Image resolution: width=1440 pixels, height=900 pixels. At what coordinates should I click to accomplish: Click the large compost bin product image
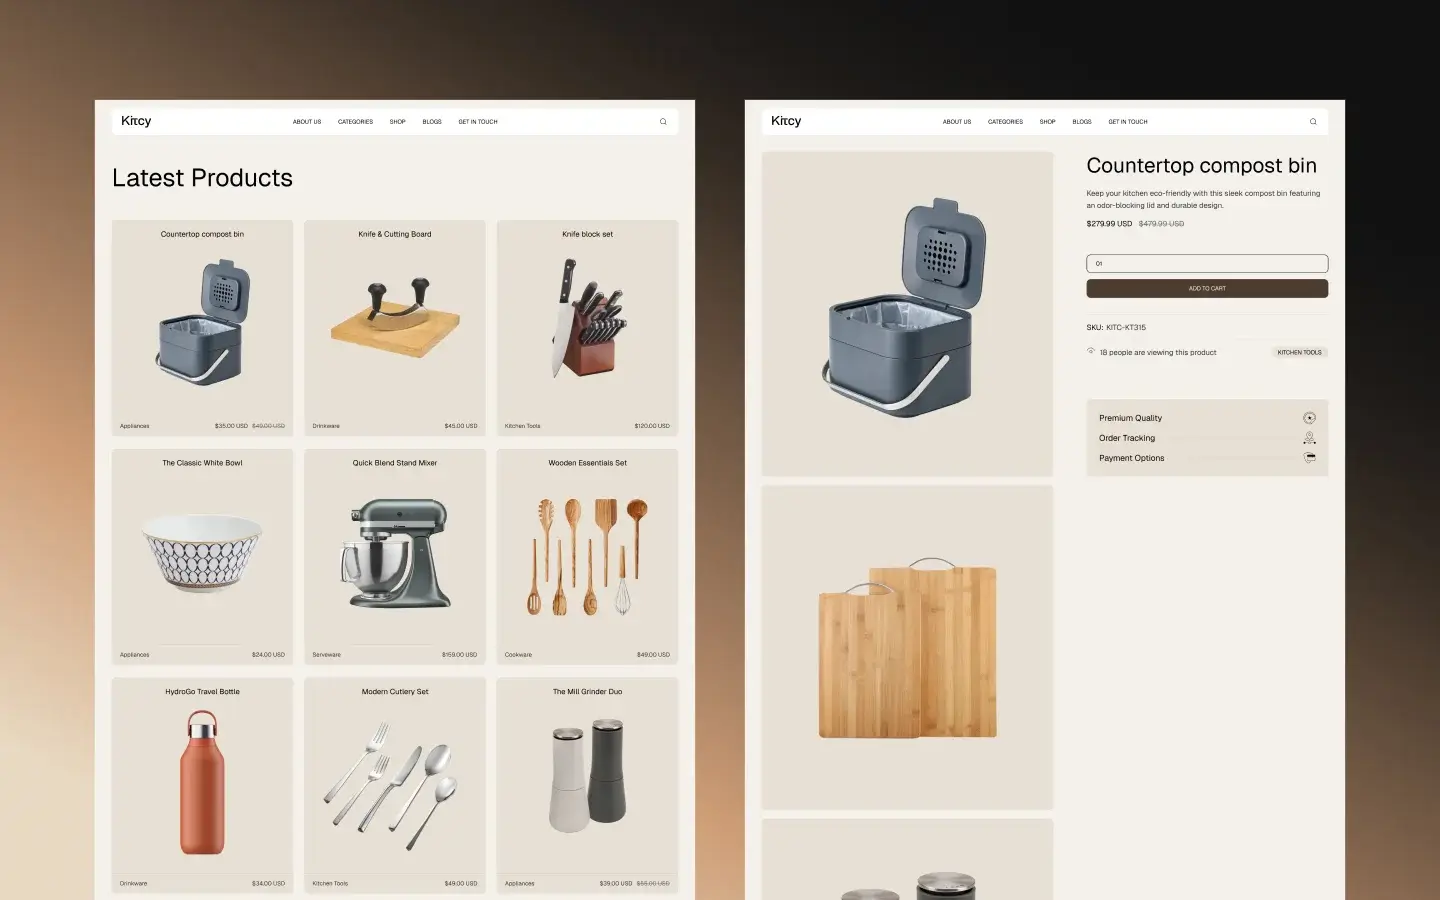point(907,314)
